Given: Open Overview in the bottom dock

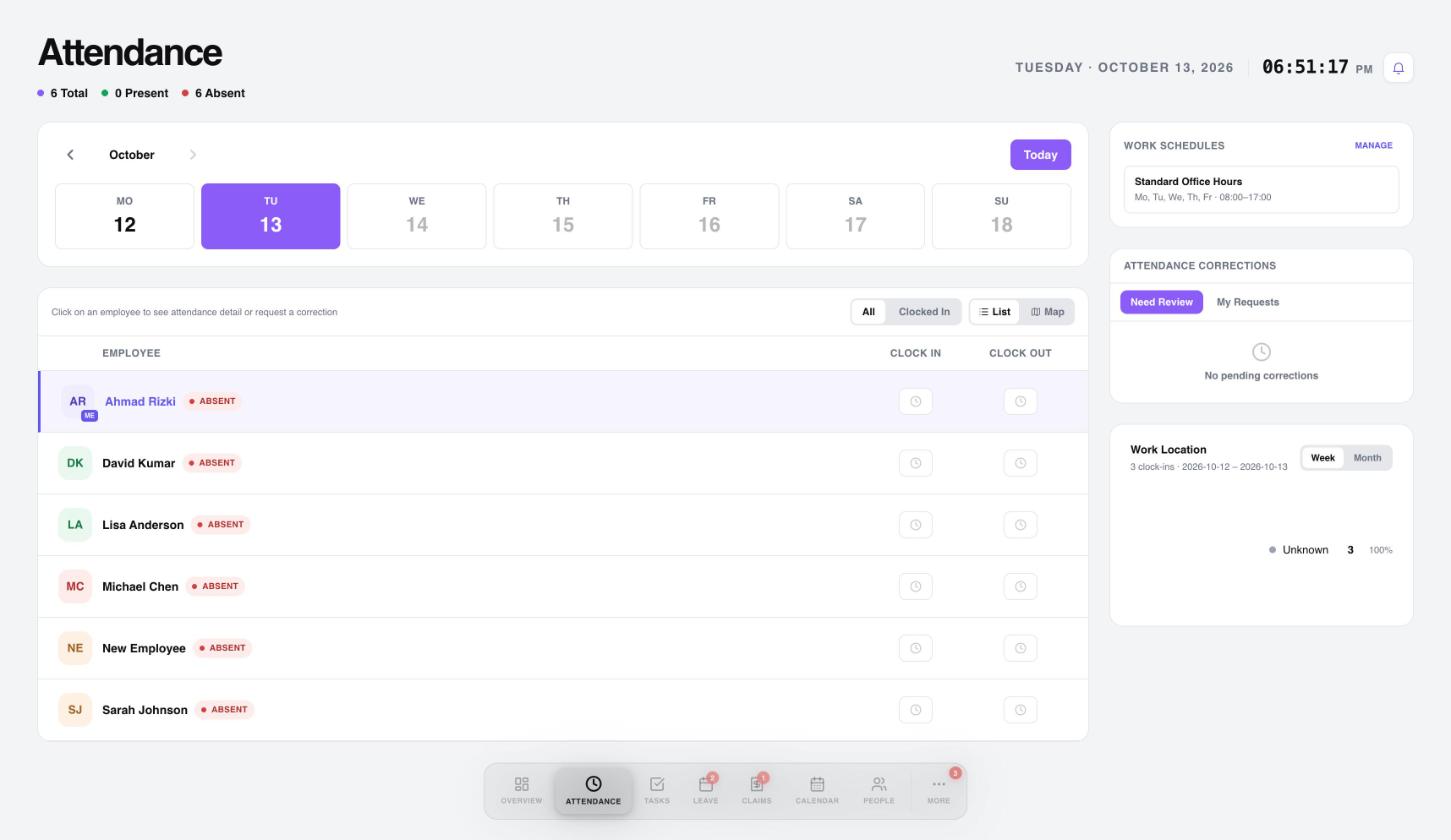Looking at the screenshot, I should (x=521, y=791).
